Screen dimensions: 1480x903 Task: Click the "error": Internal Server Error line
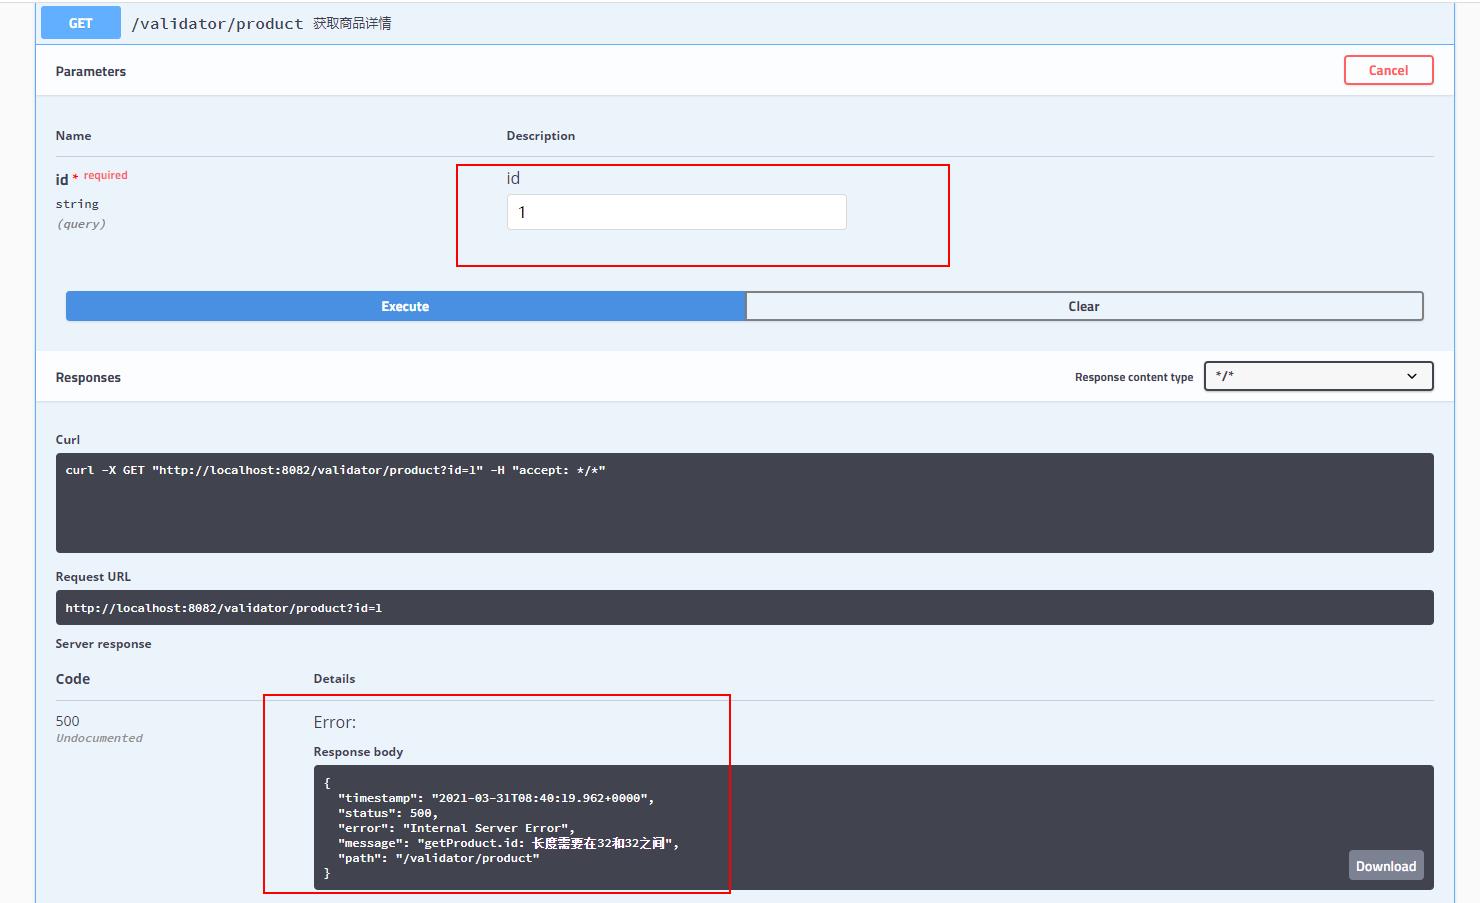tap(456, 828)
